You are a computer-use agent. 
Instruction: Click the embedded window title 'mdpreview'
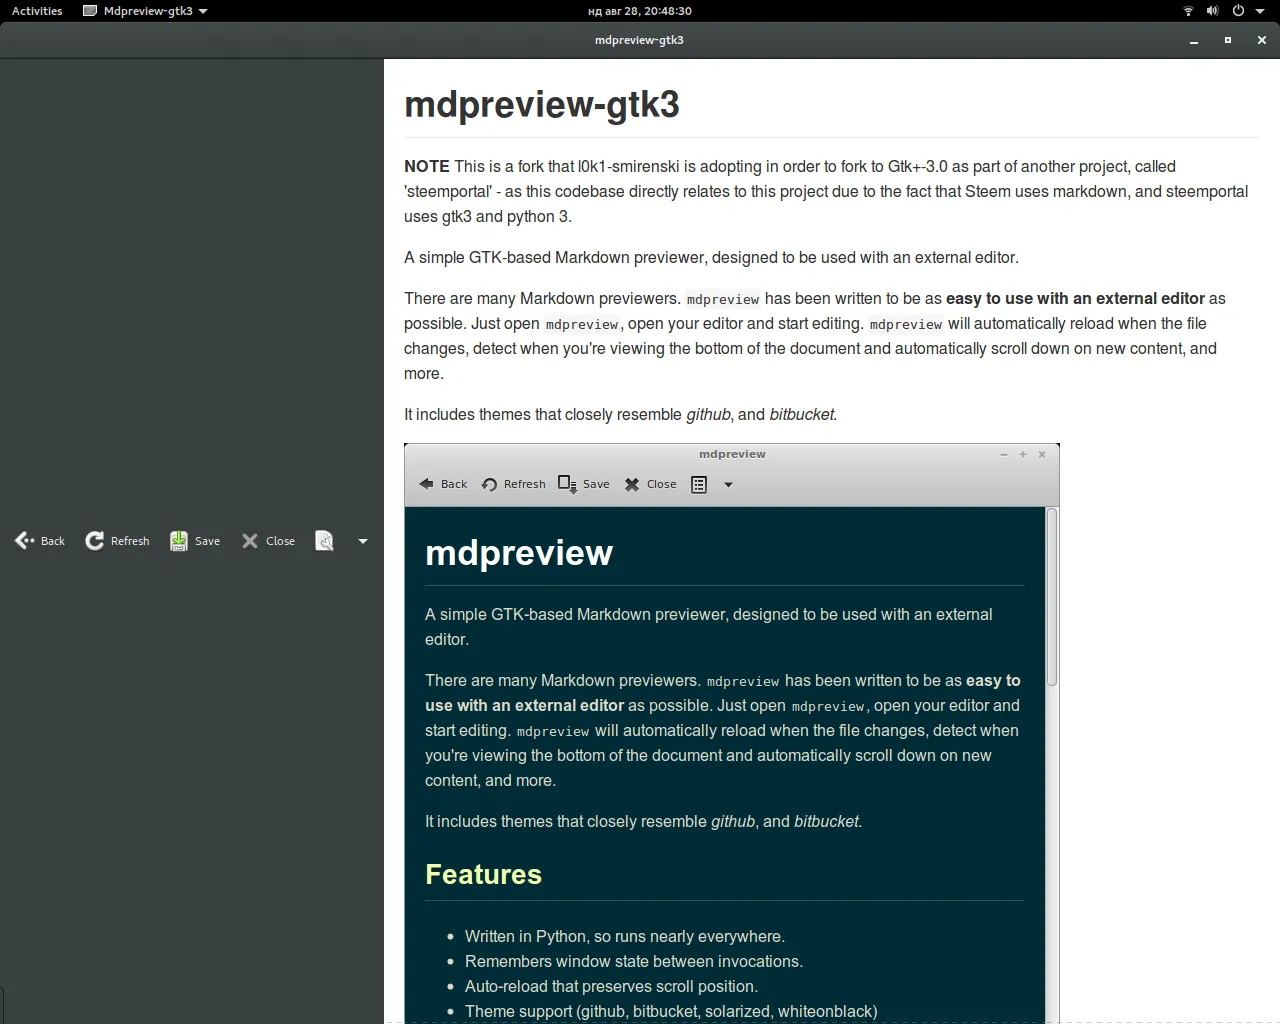tap(732, 454)
